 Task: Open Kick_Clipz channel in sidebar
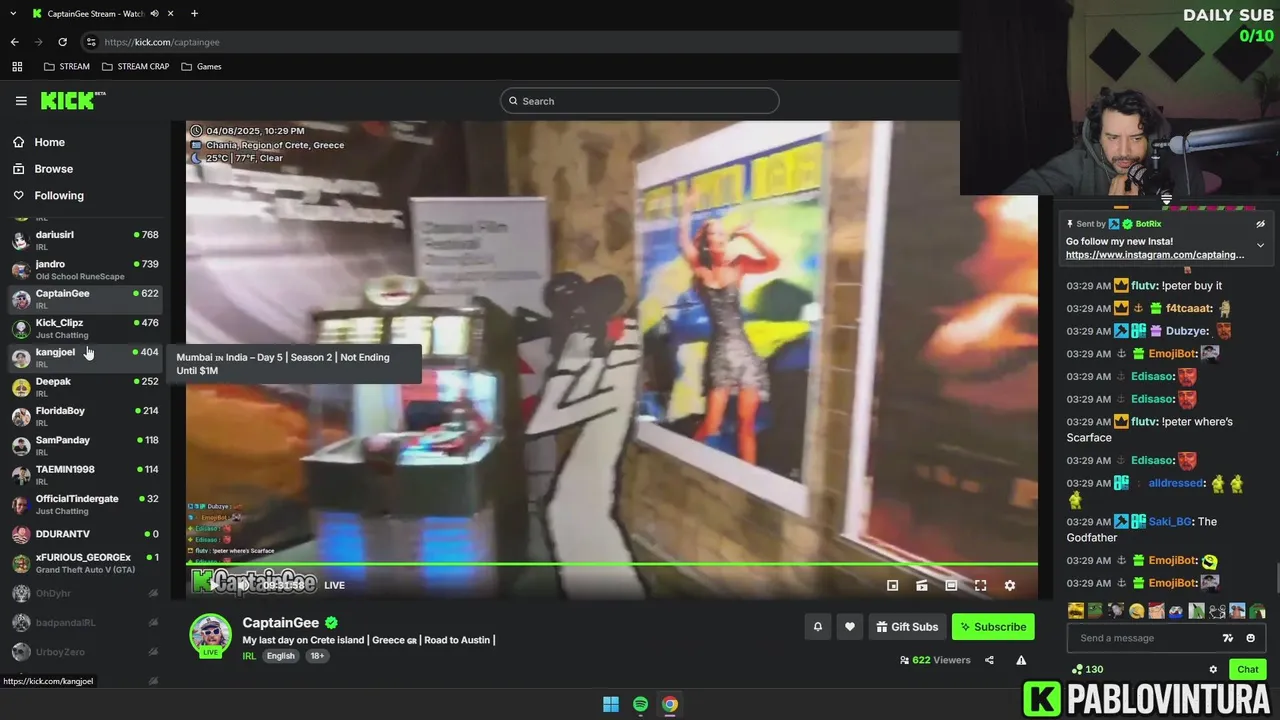click(85, 328)
